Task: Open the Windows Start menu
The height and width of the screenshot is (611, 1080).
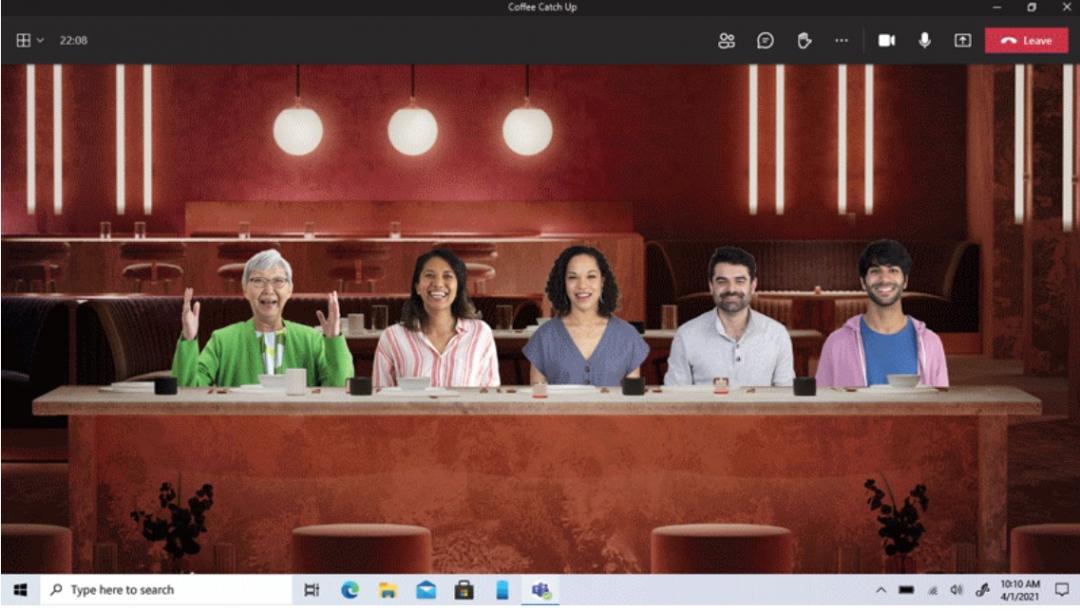Action: pos(19,590)
